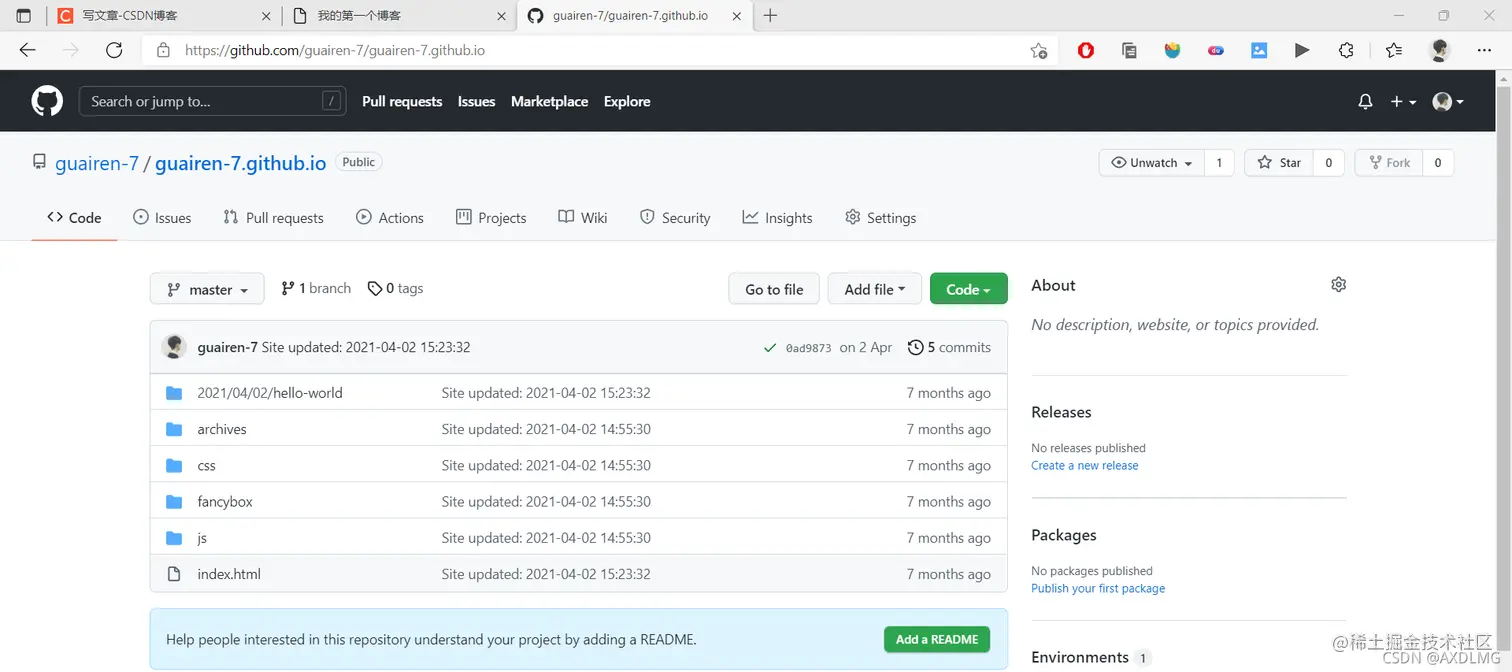
Task: Click the 2021/04/02/hello-world folder icon
Action: pos(174,393)
